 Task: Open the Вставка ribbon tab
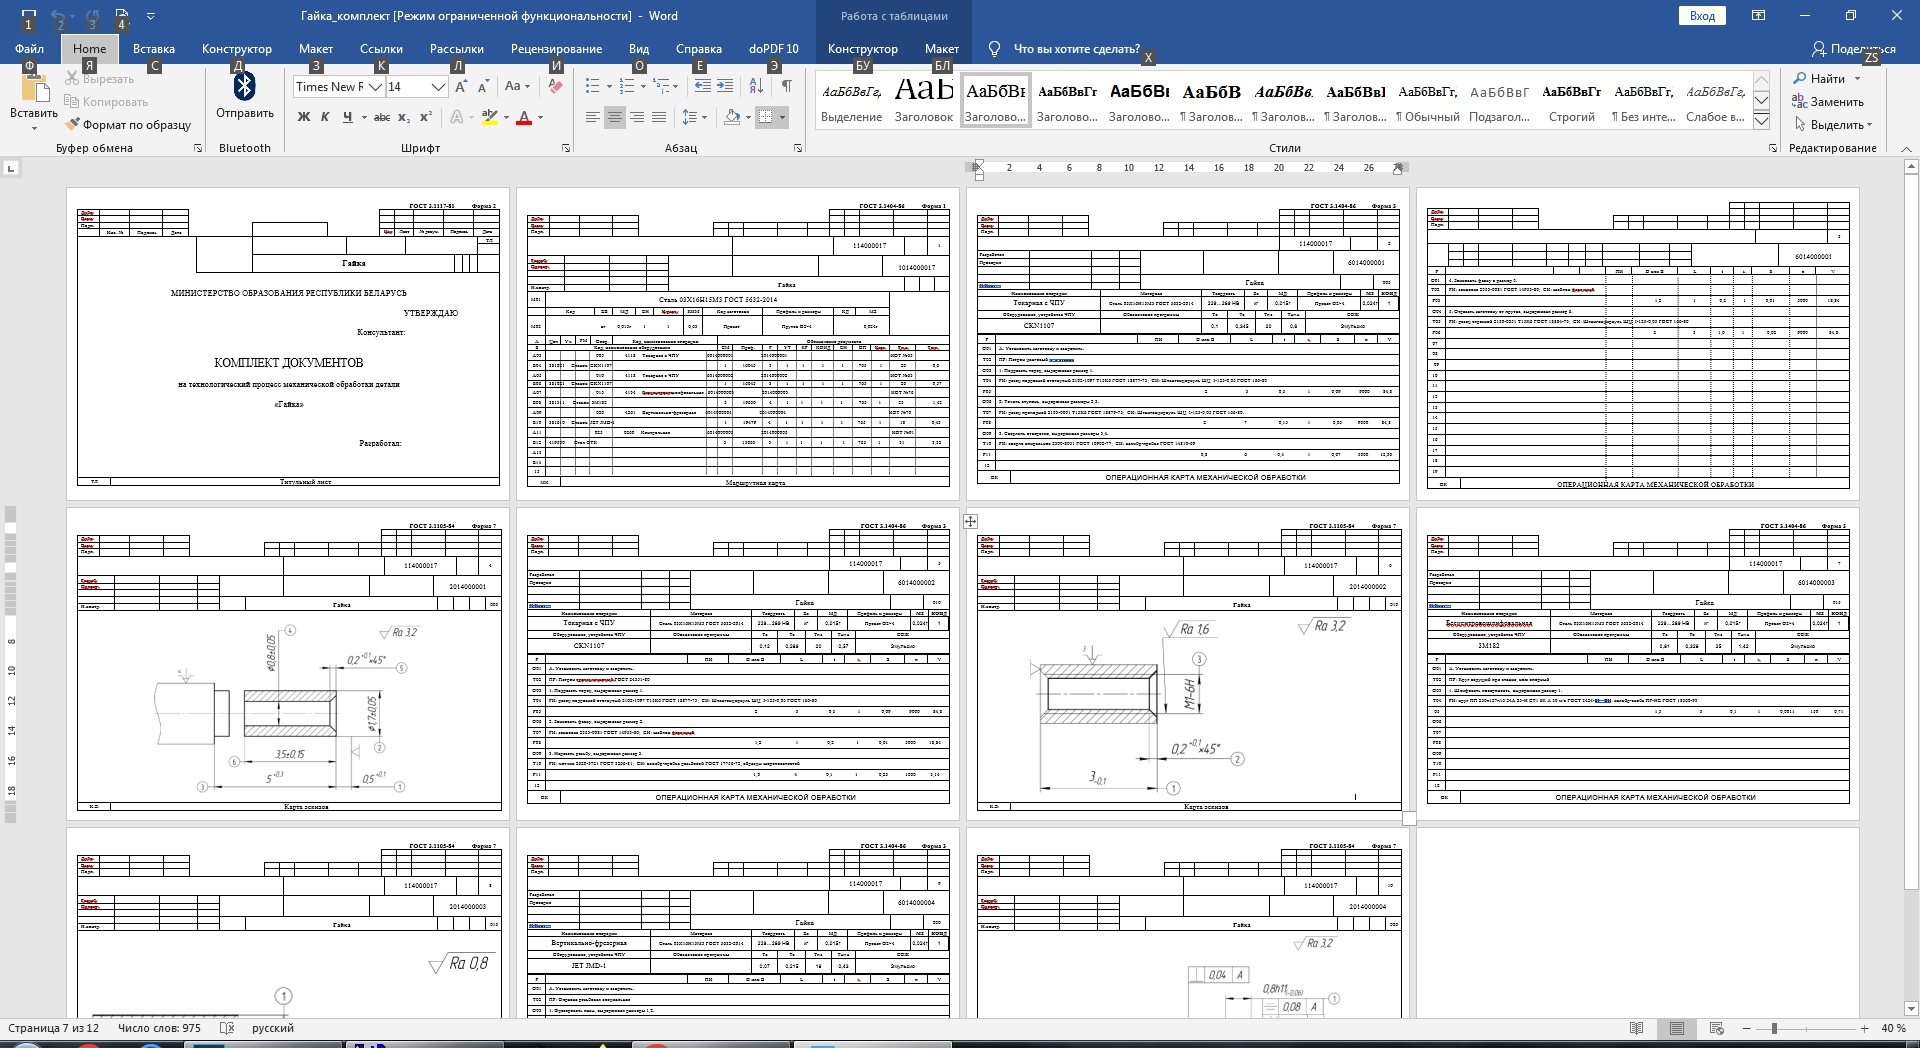[x=153, y=48]
